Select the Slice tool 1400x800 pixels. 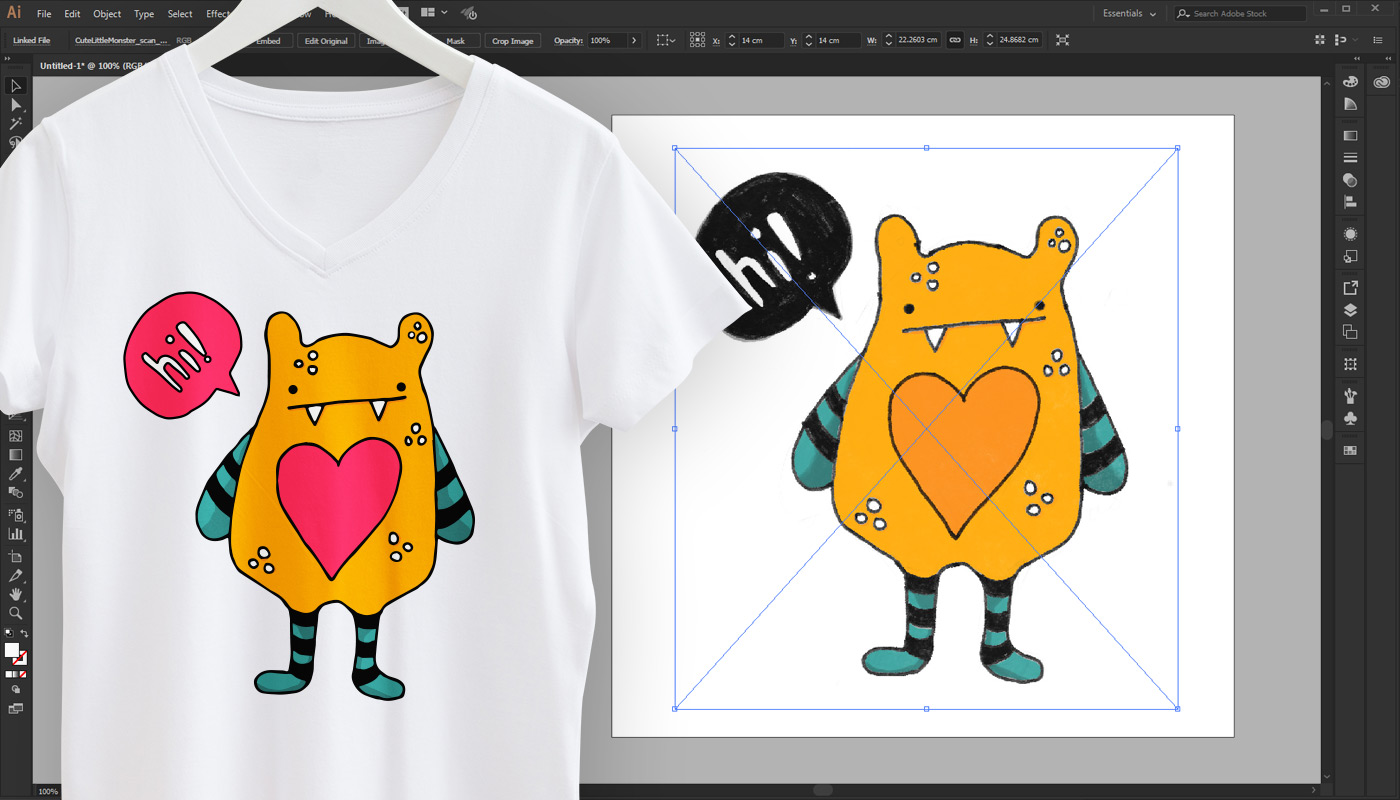tap(16, 574)
